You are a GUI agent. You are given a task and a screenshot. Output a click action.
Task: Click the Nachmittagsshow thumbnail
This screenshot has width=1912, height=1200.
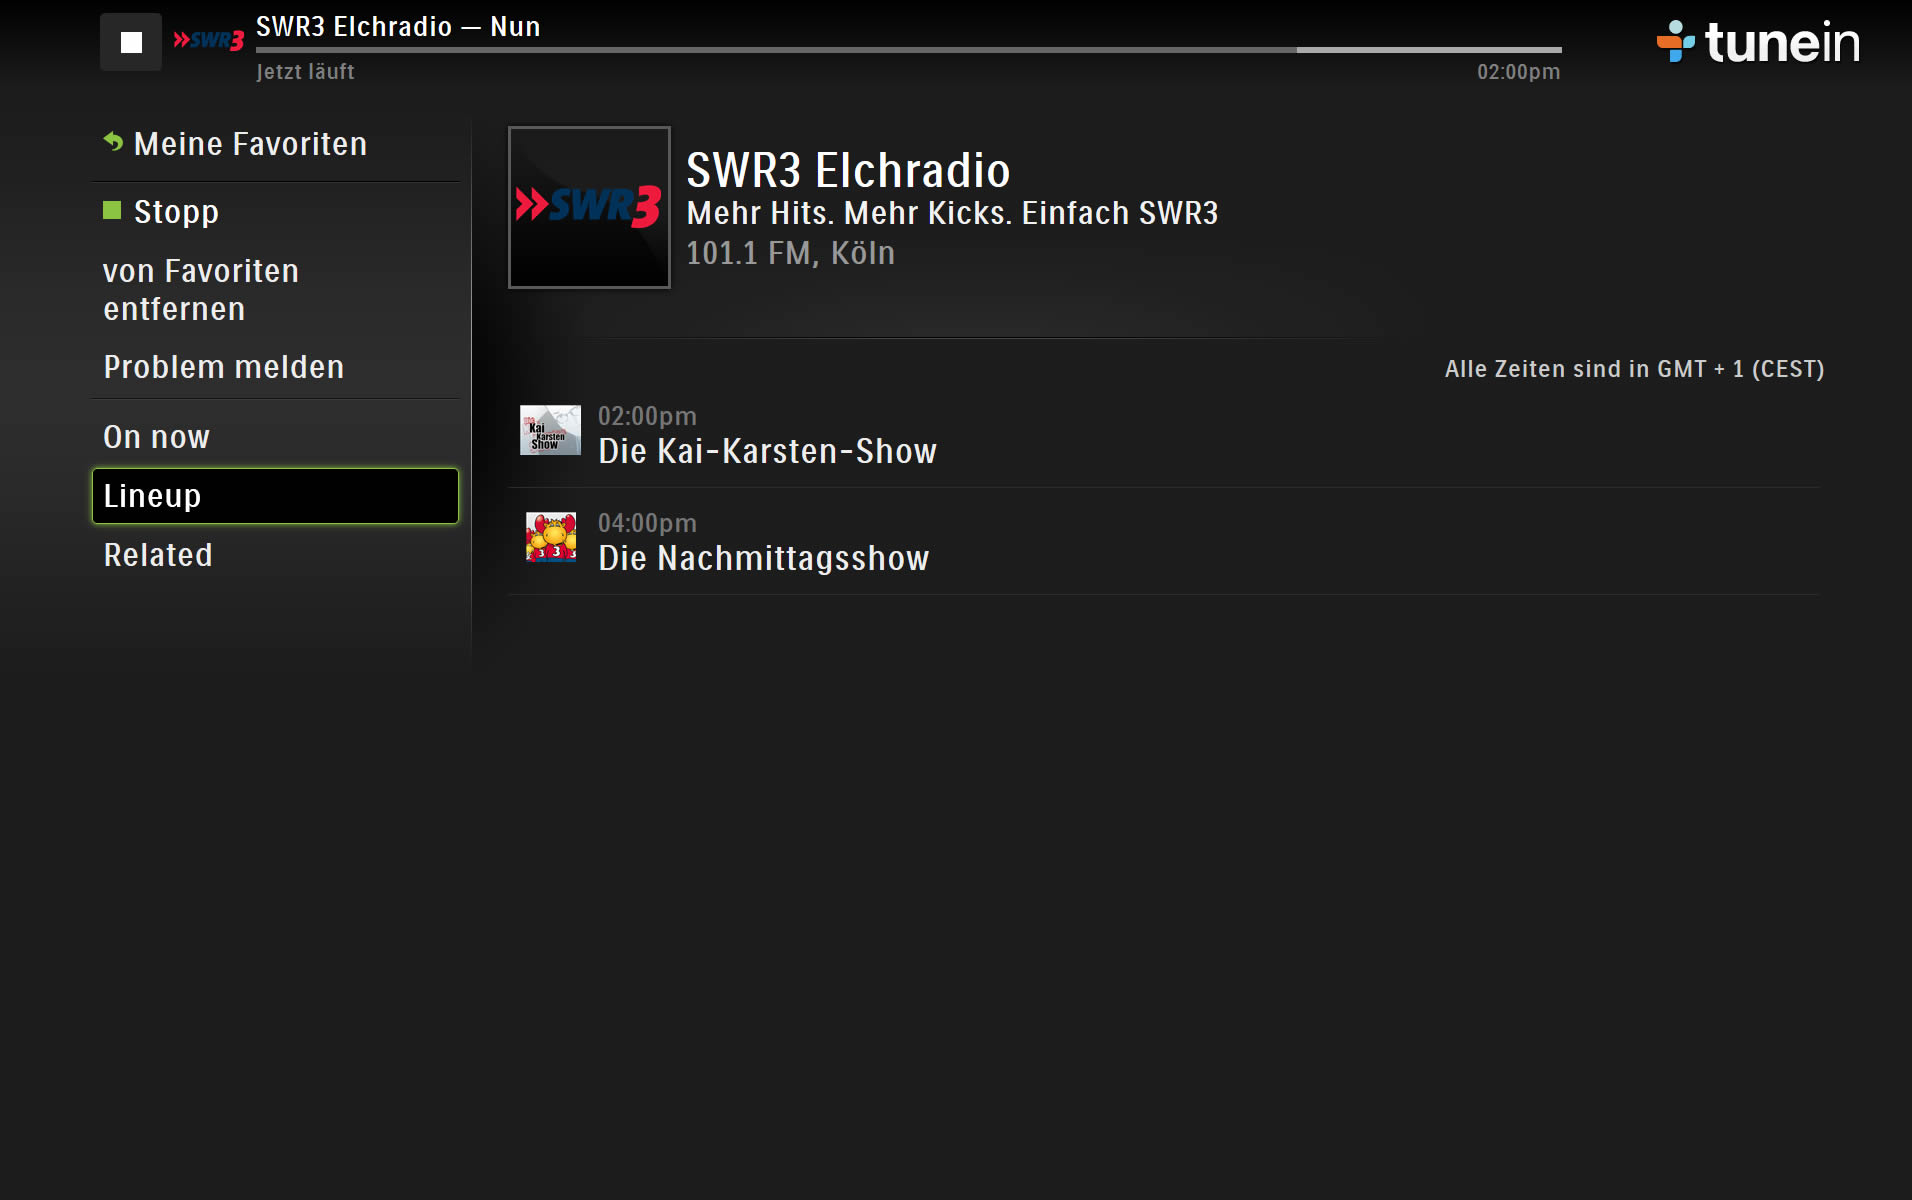coord(551,537)
